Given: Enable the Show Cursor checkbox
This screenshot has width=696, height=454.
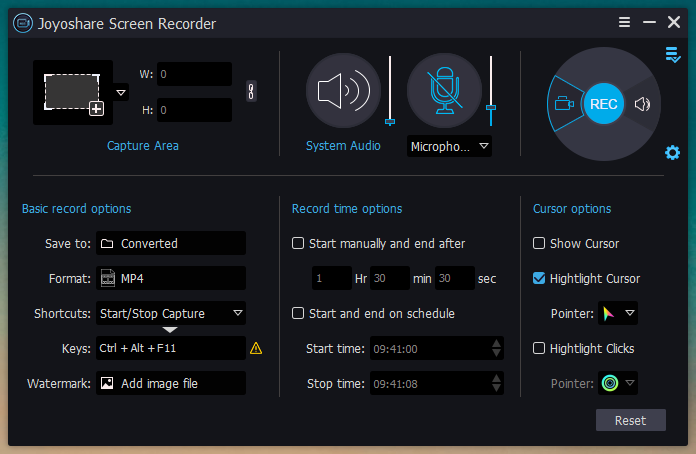Looking at the screenshot, I should tap(539, 243).
